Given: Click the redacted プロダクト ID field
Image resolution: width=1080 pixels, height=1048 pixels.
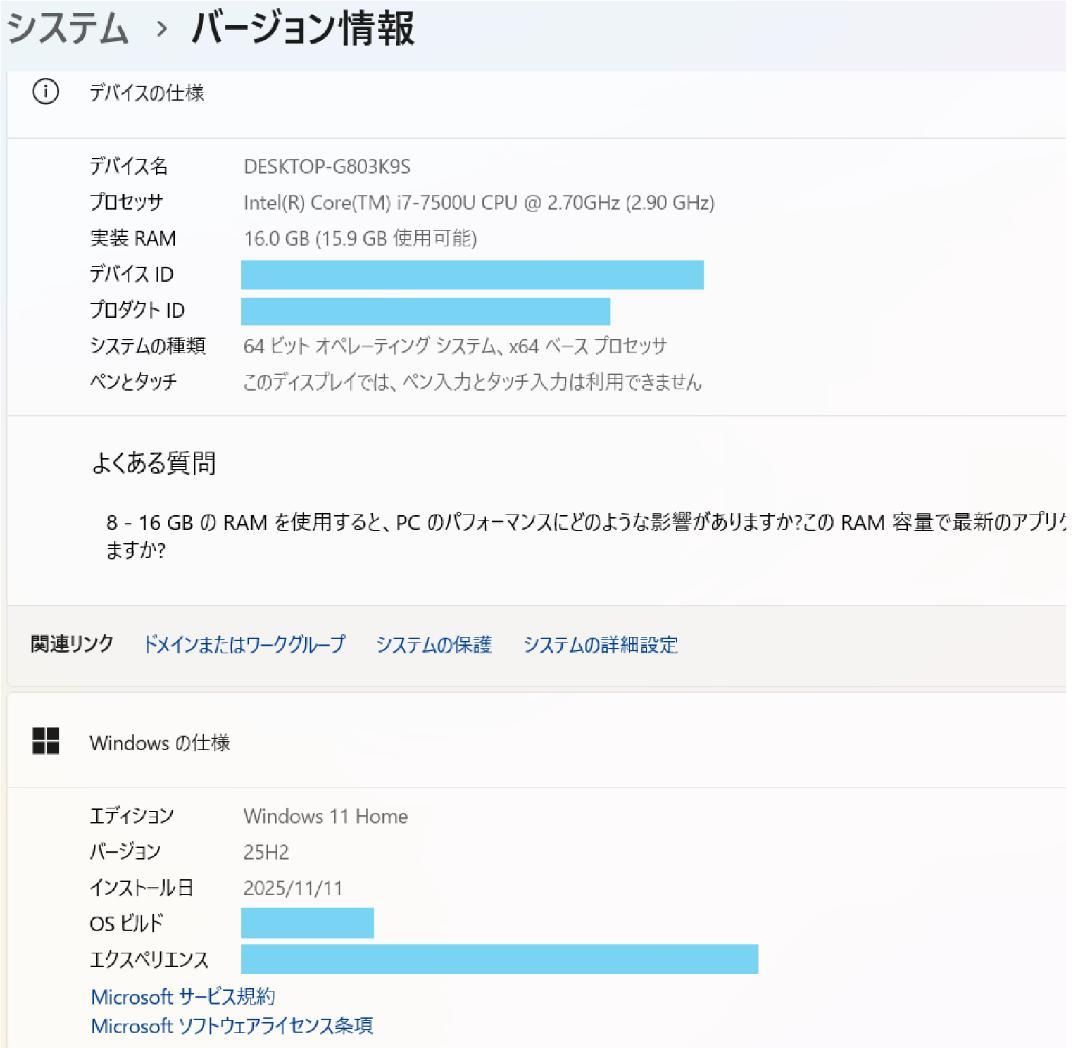Looking at the screenshot, I should click(x=425, y=310).
